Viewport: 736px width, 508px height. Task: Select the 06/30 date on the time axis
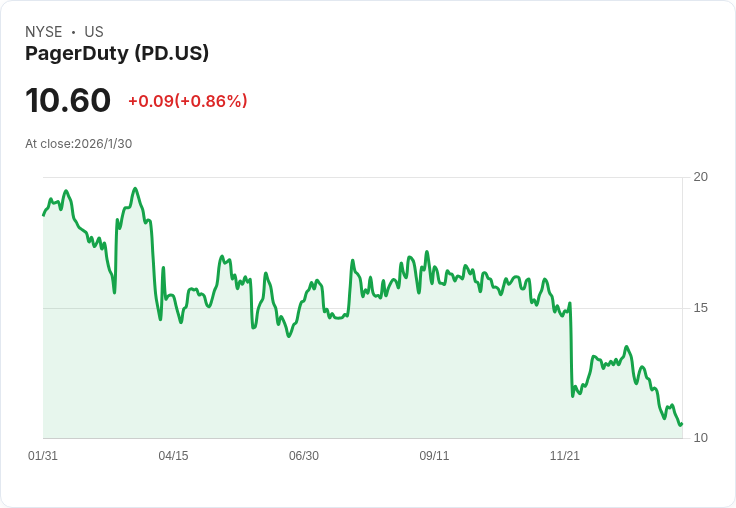point(304,456)
